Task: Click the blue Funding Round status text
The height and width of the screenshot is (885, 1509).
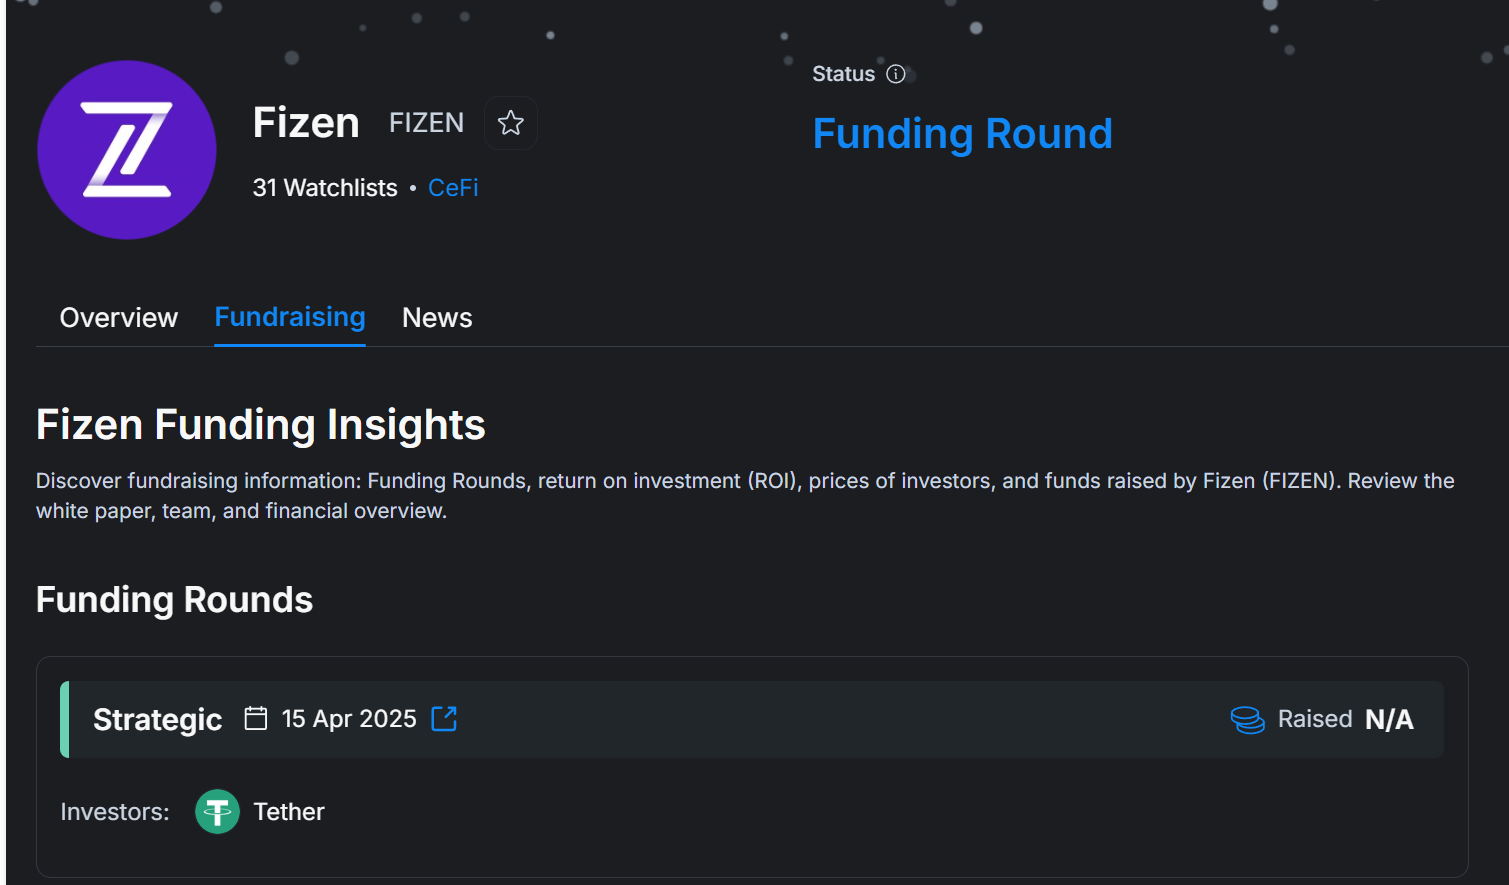Action: 962,134
